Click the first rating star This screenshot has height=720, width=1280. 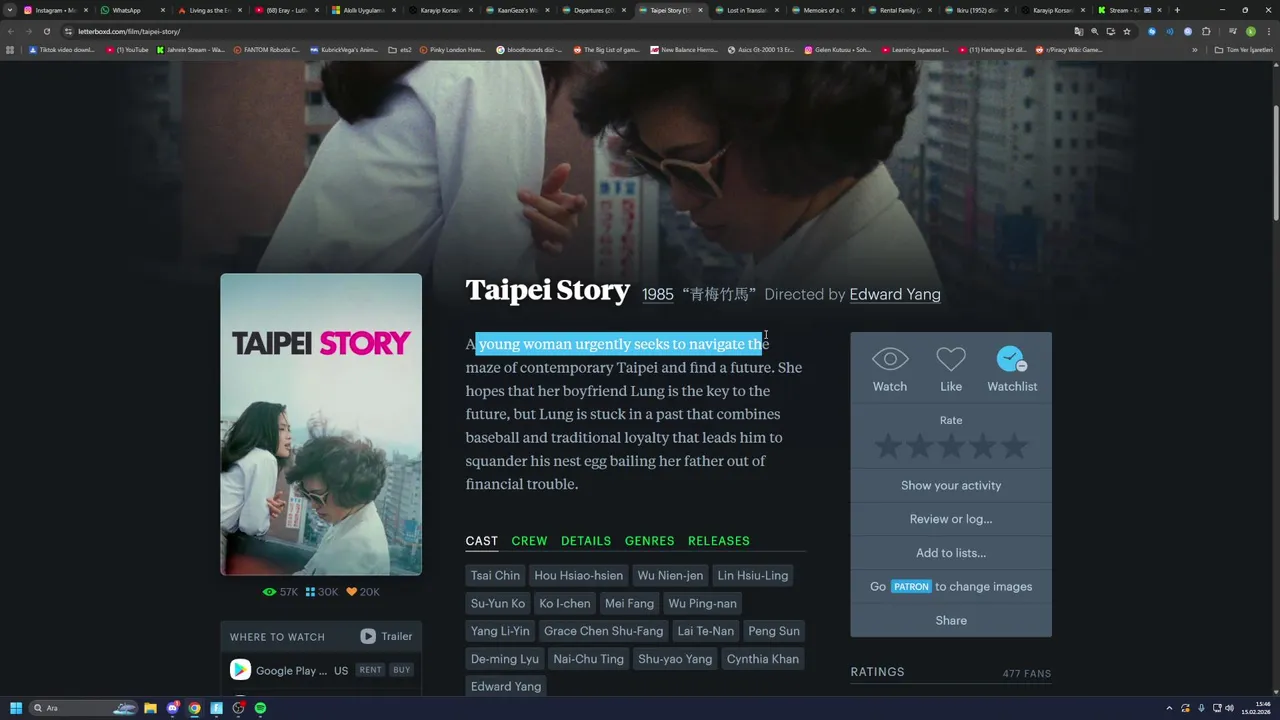pyautogui.click(x=887, y=447)
